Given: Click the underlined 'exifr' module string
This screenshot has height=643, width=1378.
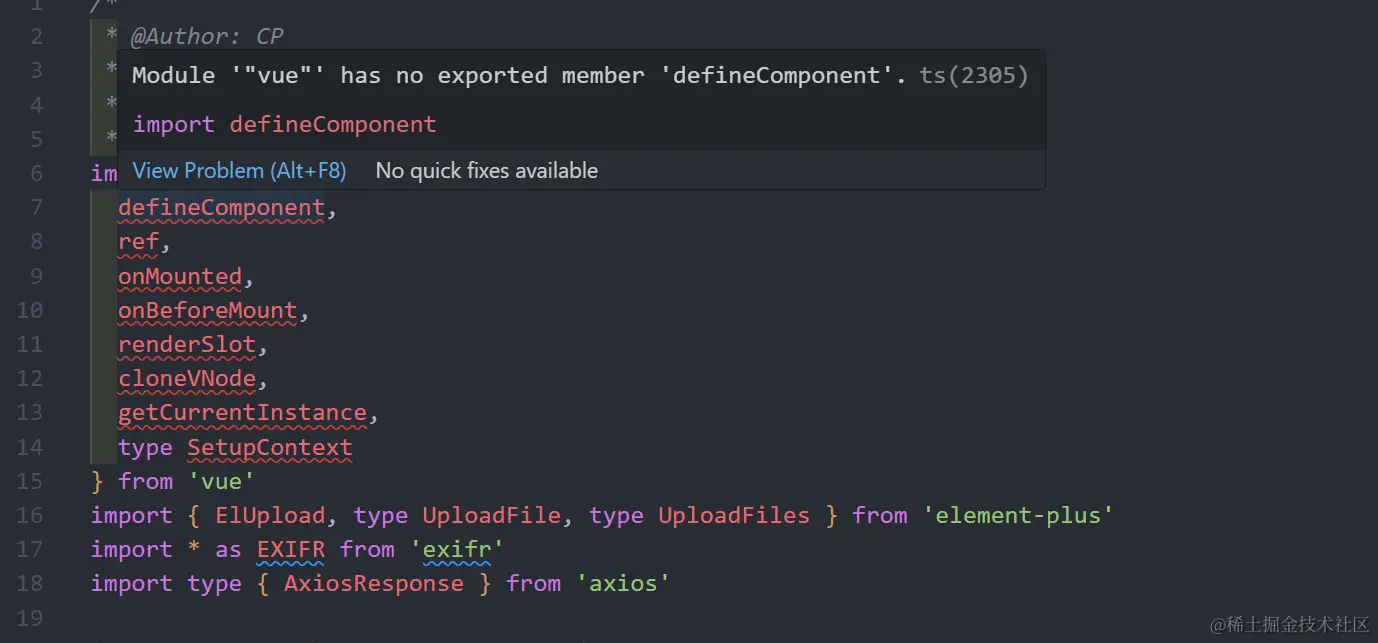Looking at the screenshot, I should (461, 550).
